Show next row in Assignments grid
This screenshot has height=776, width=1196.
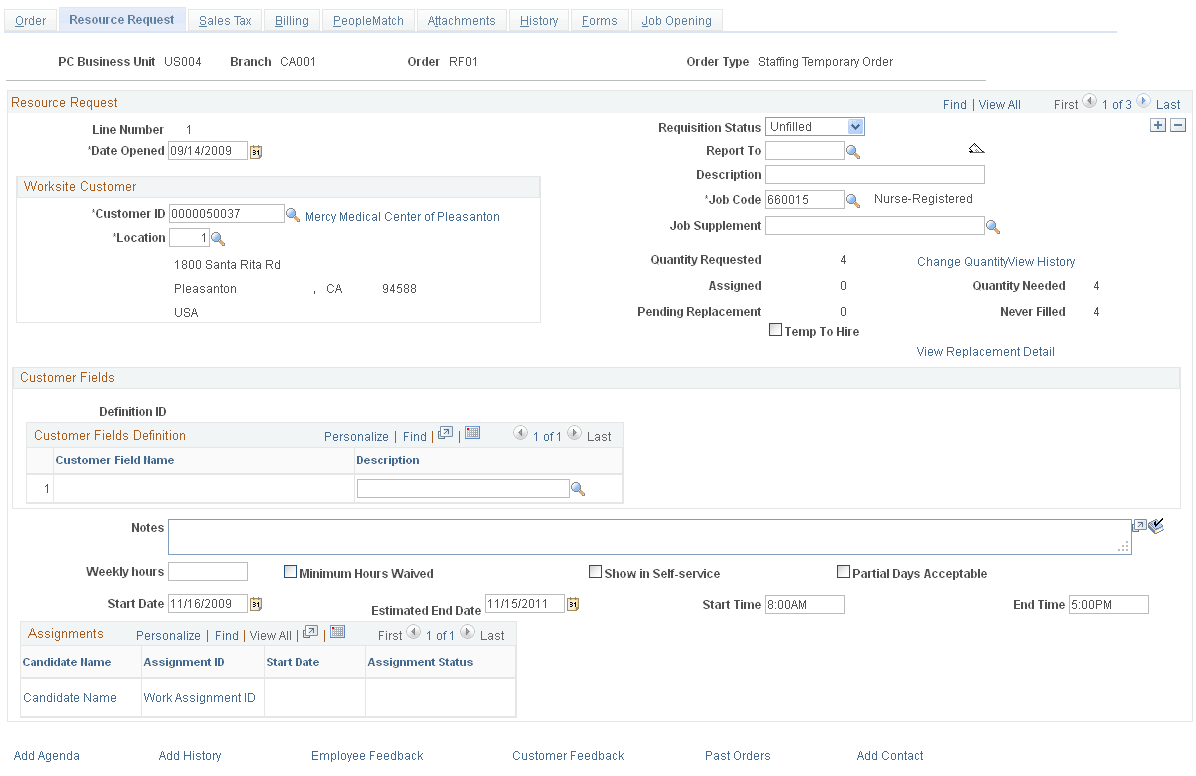(468, 632)
